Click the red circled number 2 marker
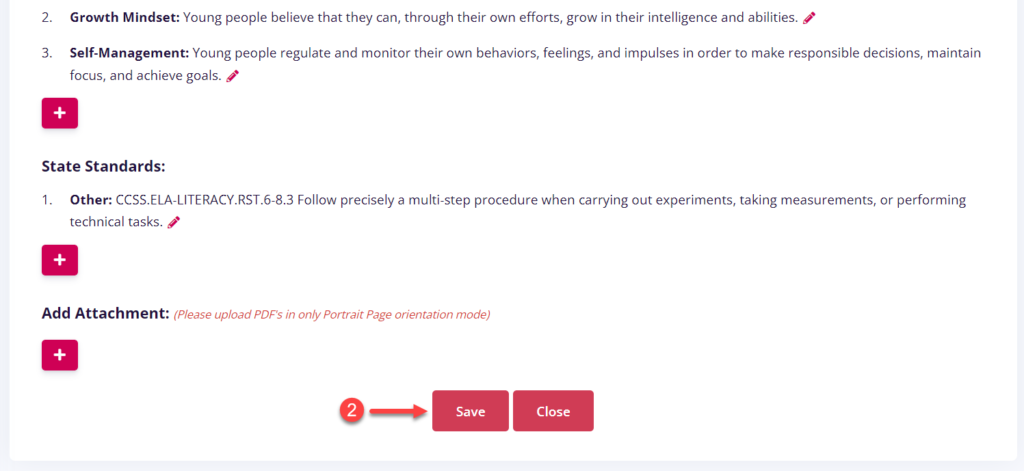 (x=350, y=411)
